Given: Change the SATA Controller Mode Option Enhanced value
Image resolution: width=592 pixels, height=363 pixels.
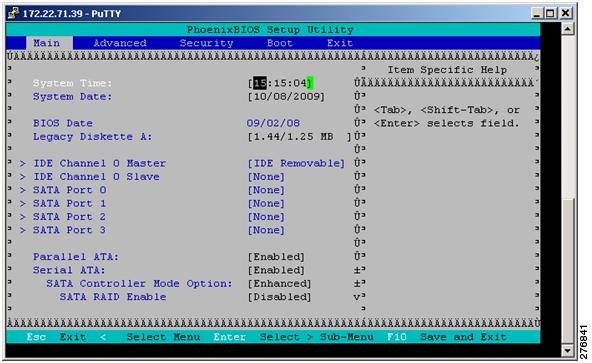Looking at the screenshot, I should click(x=279, y=284).
